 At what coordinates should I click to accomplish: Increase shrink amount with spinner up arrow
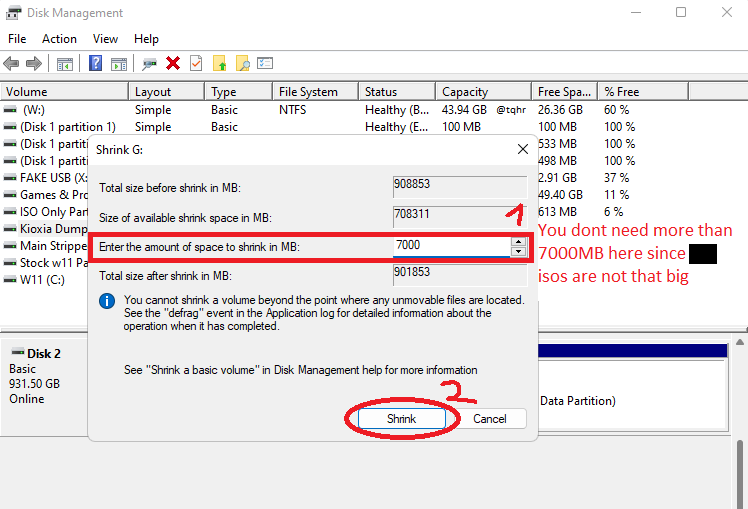pos(518,241)
